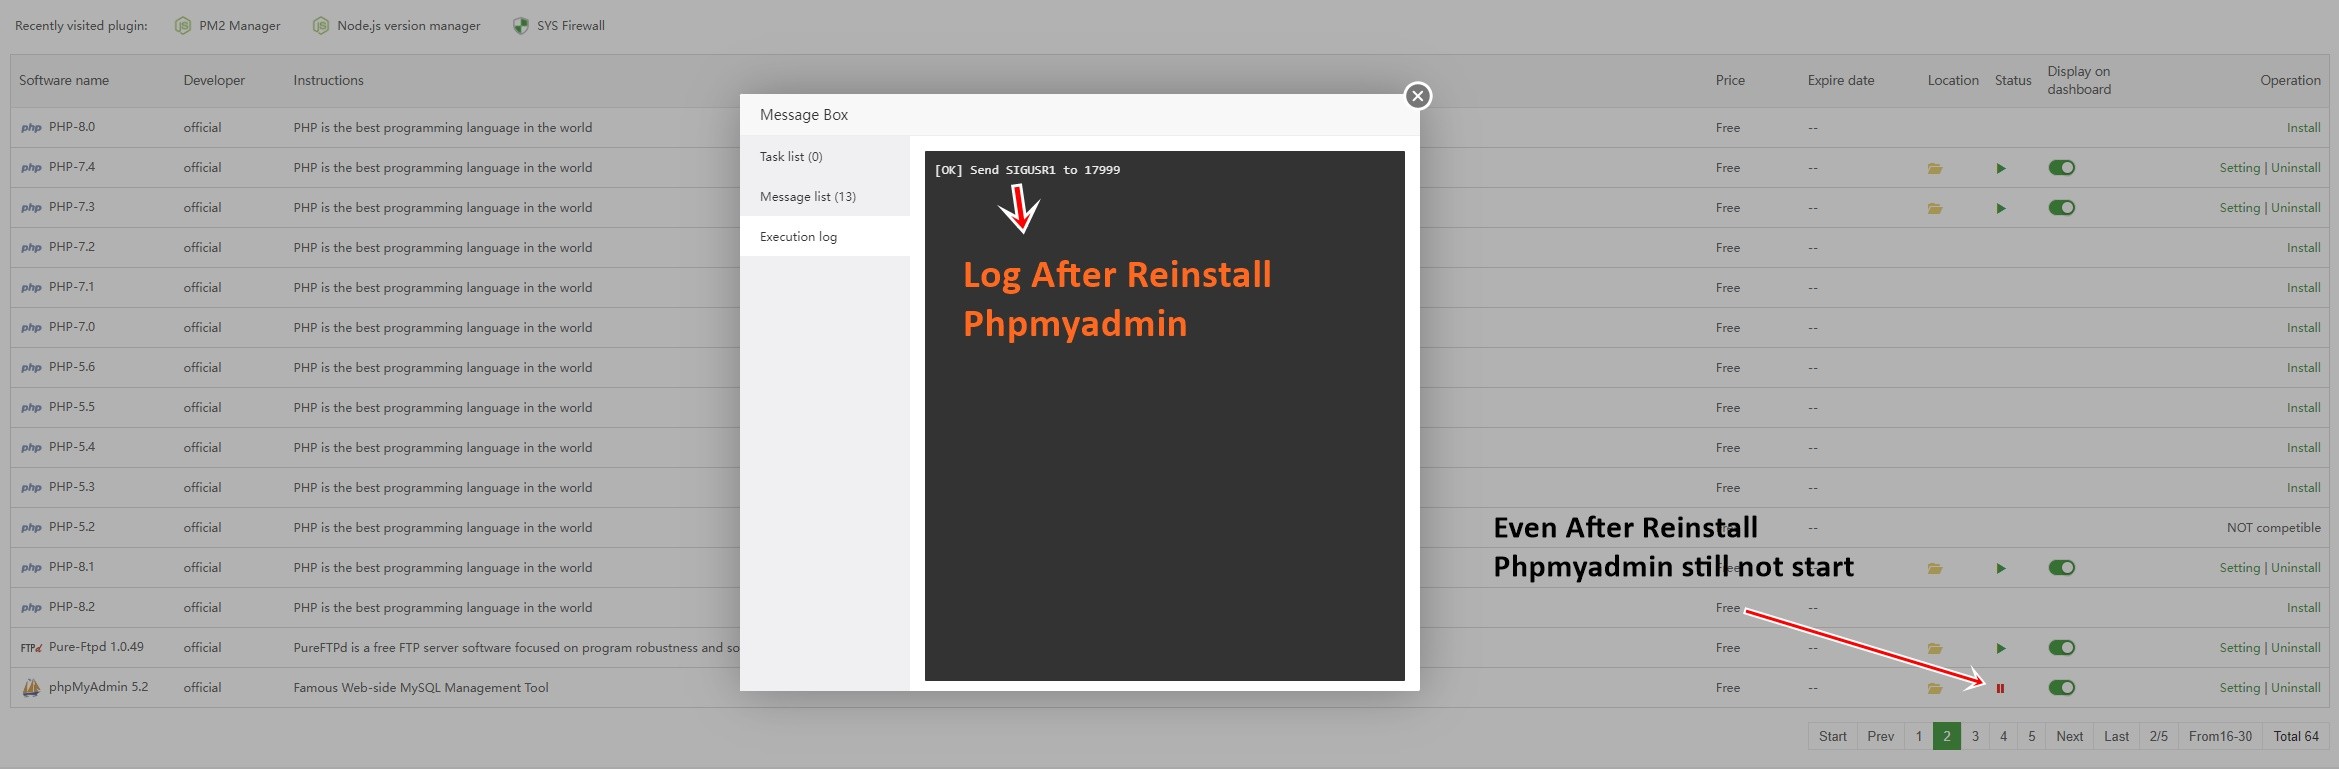Toggle PHP-7.4 display on dashboard
This screenshot has height=769, width=2339.
(x=2061, y=168)
